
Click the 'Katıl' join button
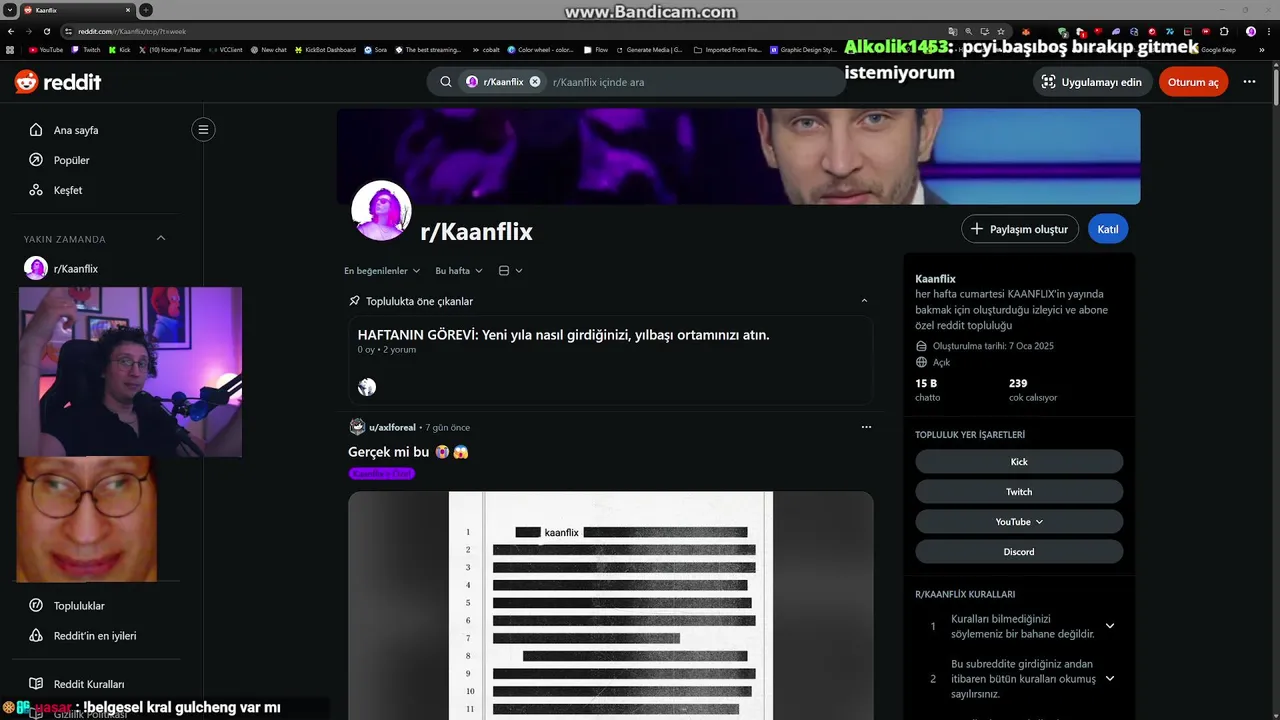click(1108, 229)
